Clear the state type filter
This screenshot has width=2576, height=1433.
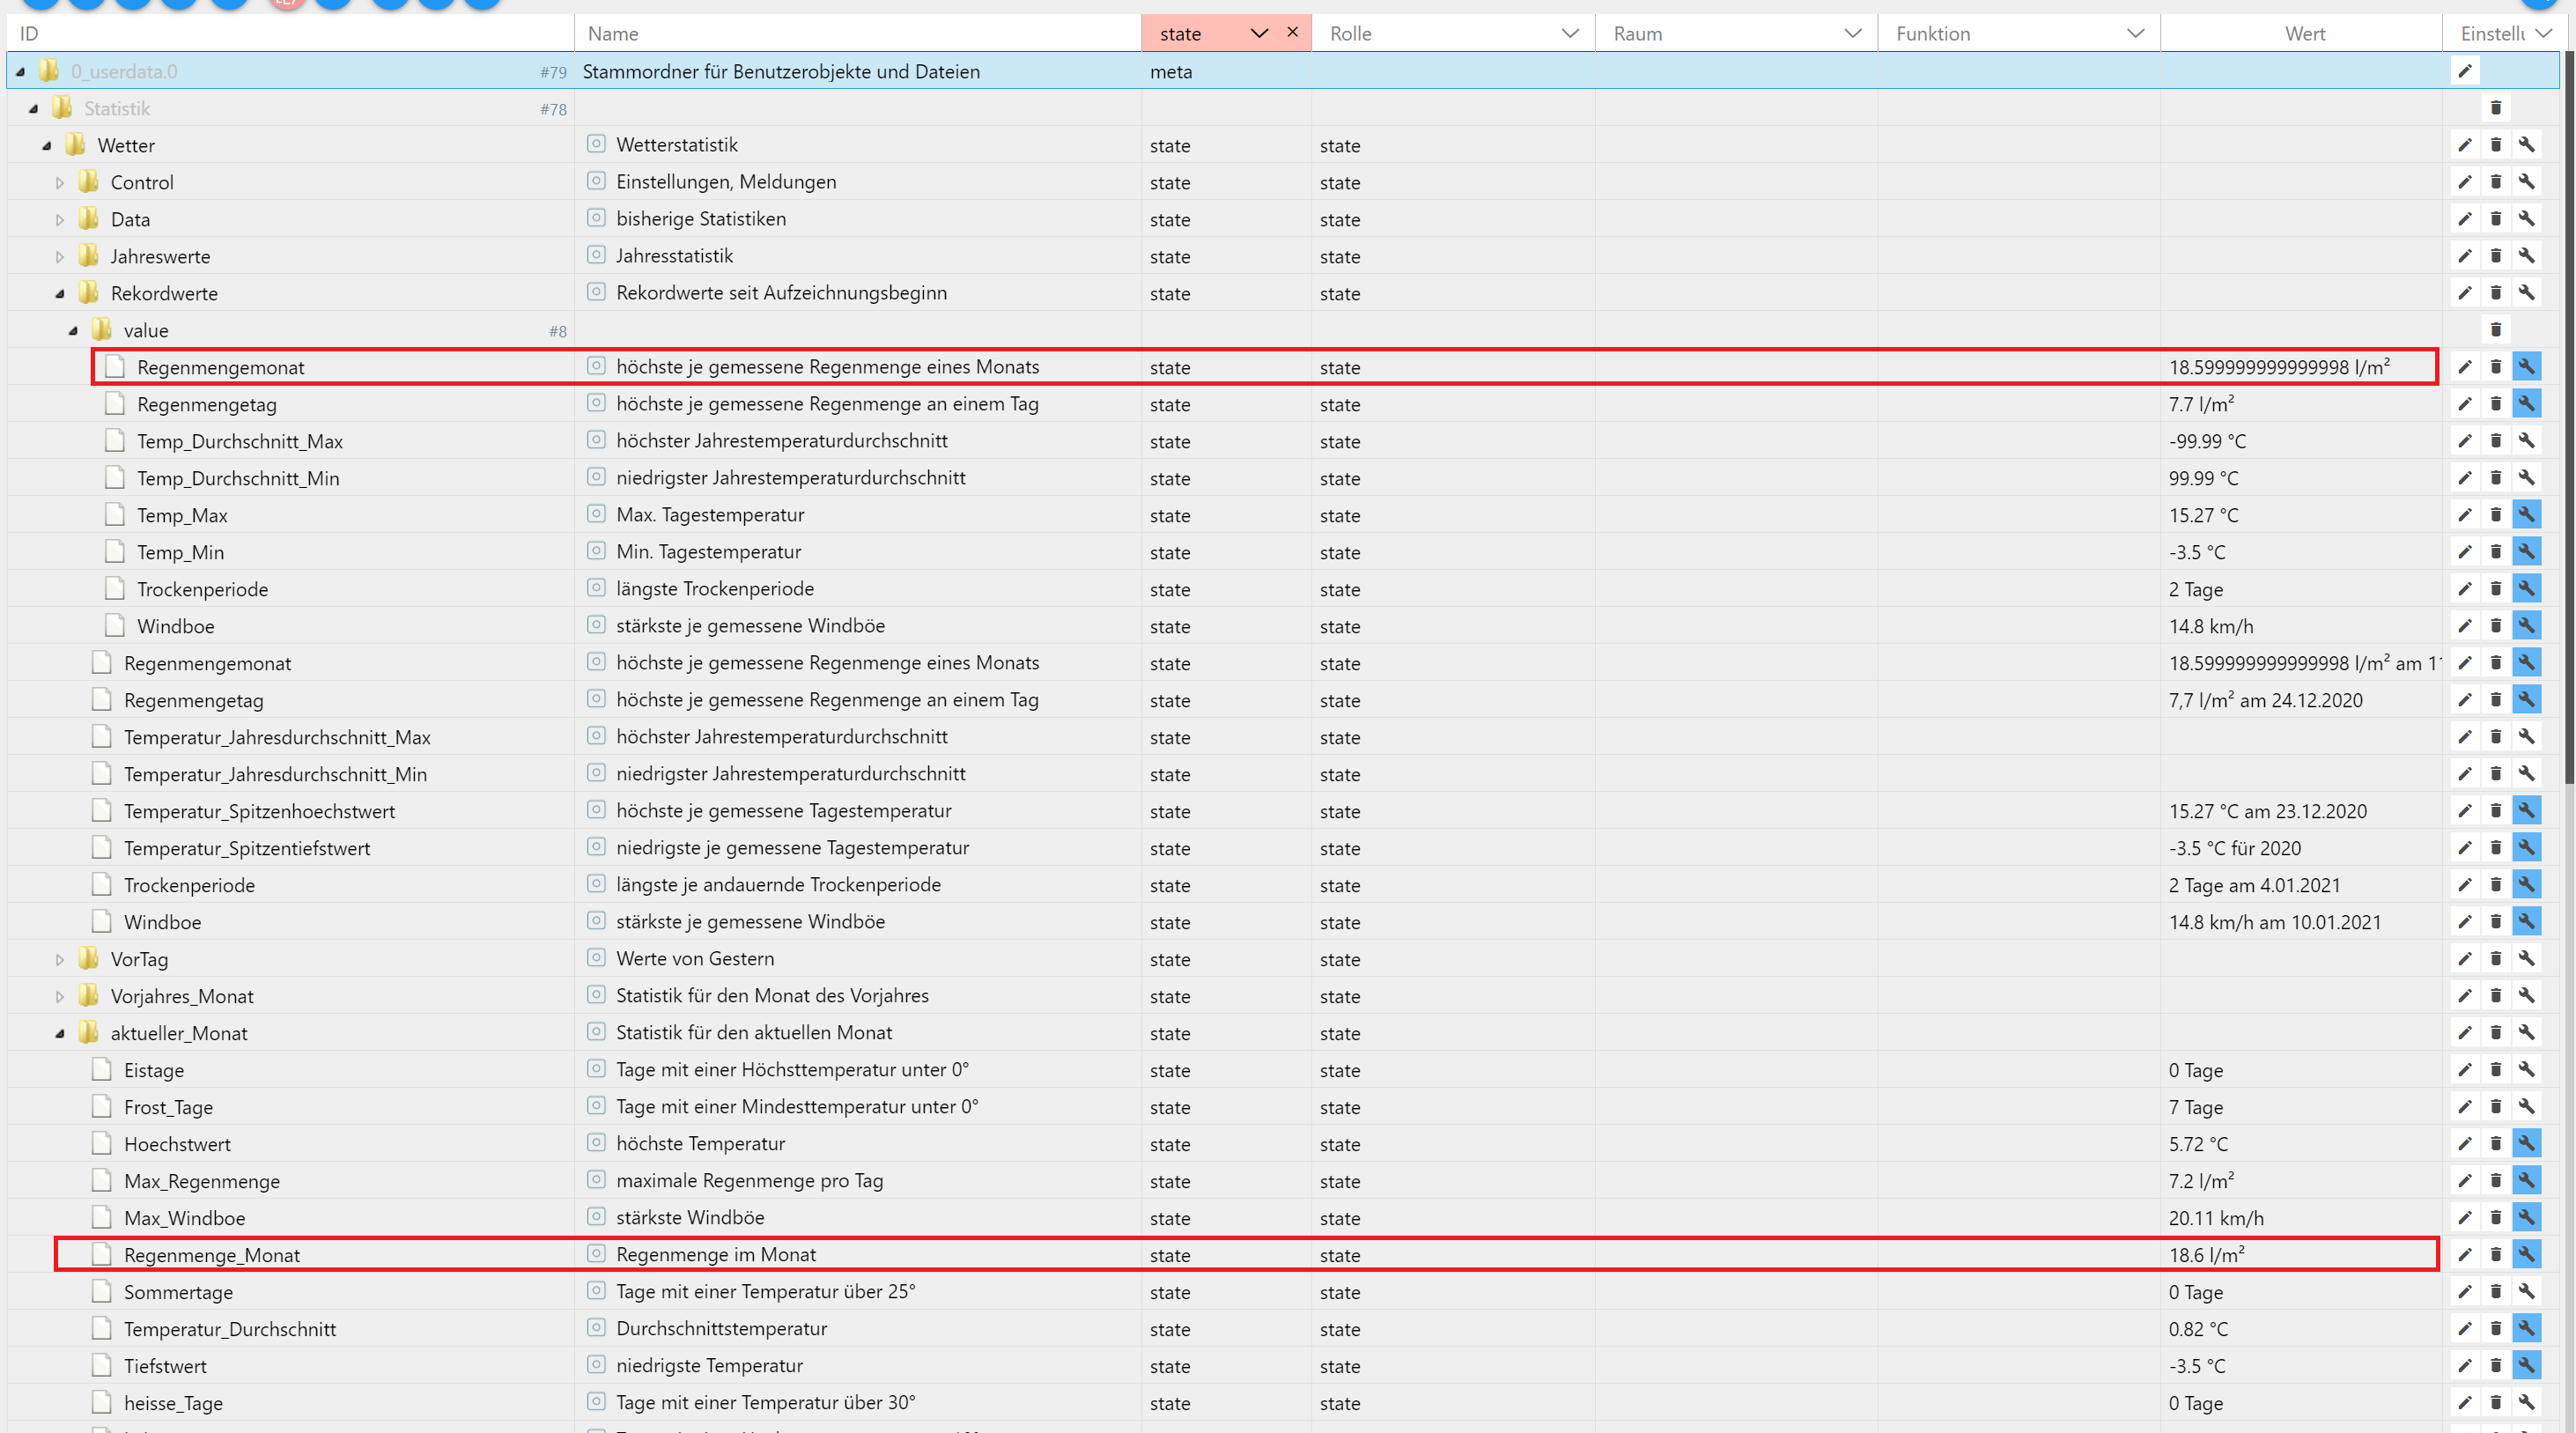point(1292,32)
